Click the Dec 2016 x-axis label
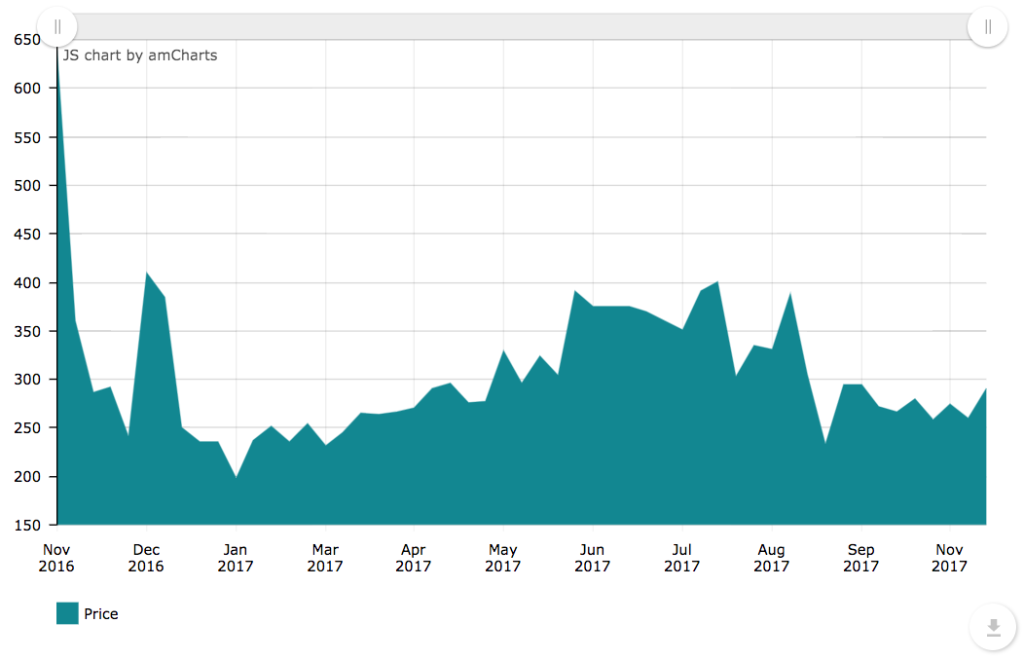Viewport: 1024px width, 660px height. [x=146, y=558]
